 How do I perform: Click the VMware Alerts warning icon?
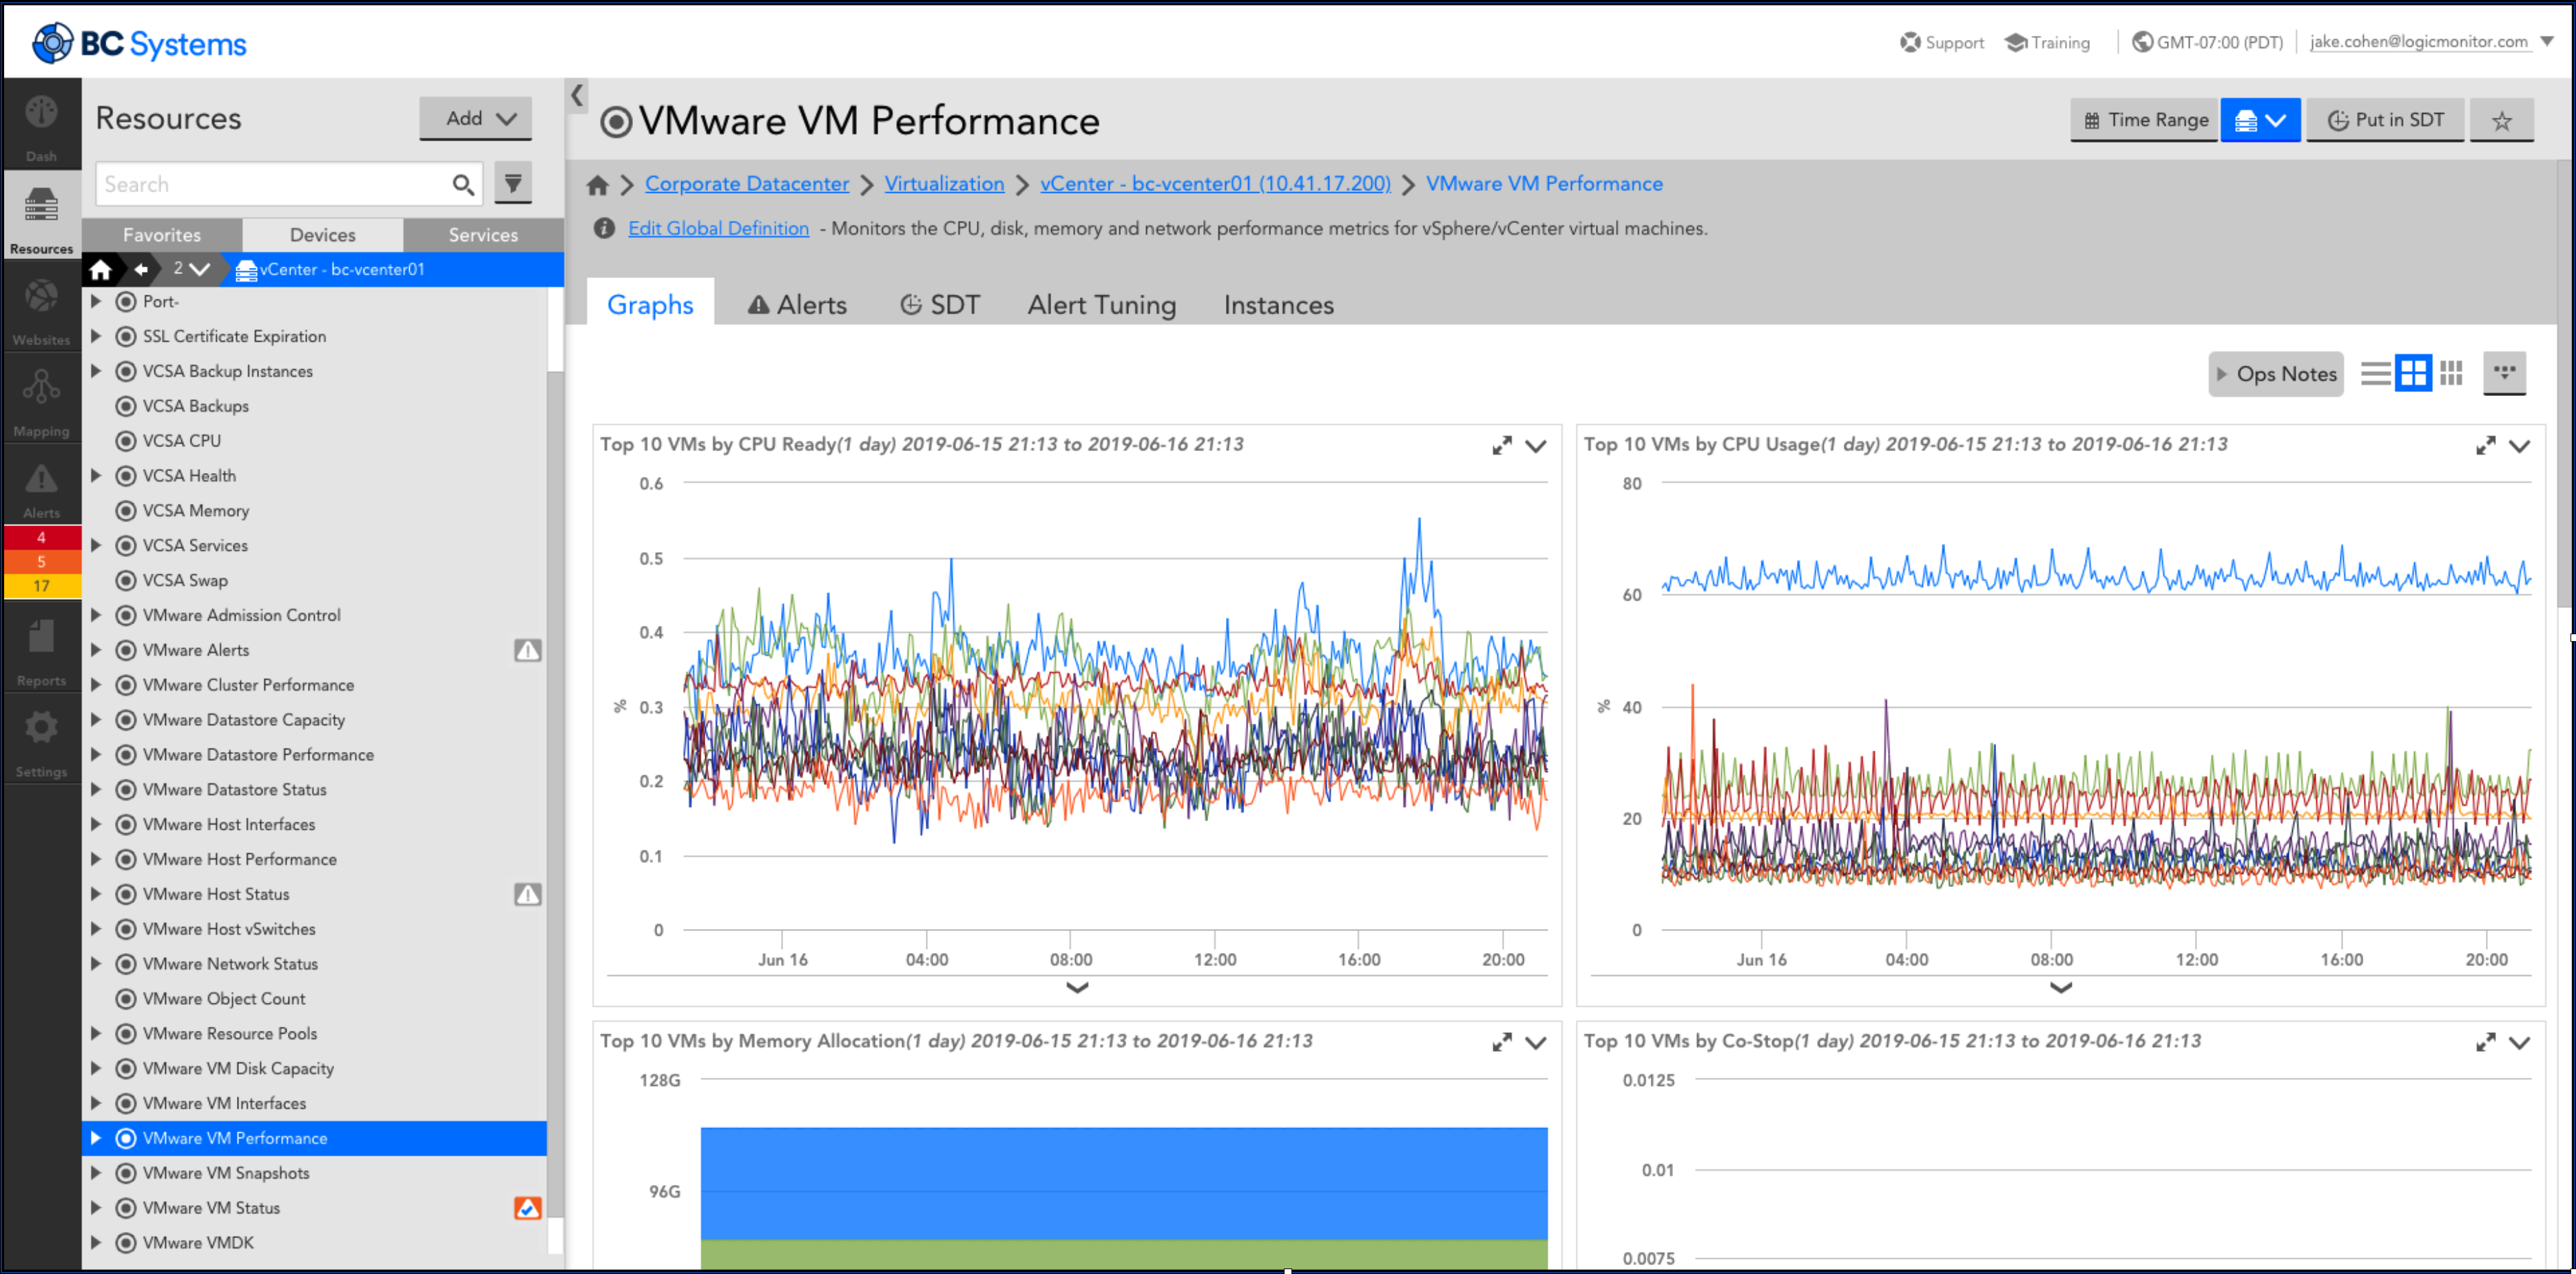pyautogui.click(x=527, y=651)
